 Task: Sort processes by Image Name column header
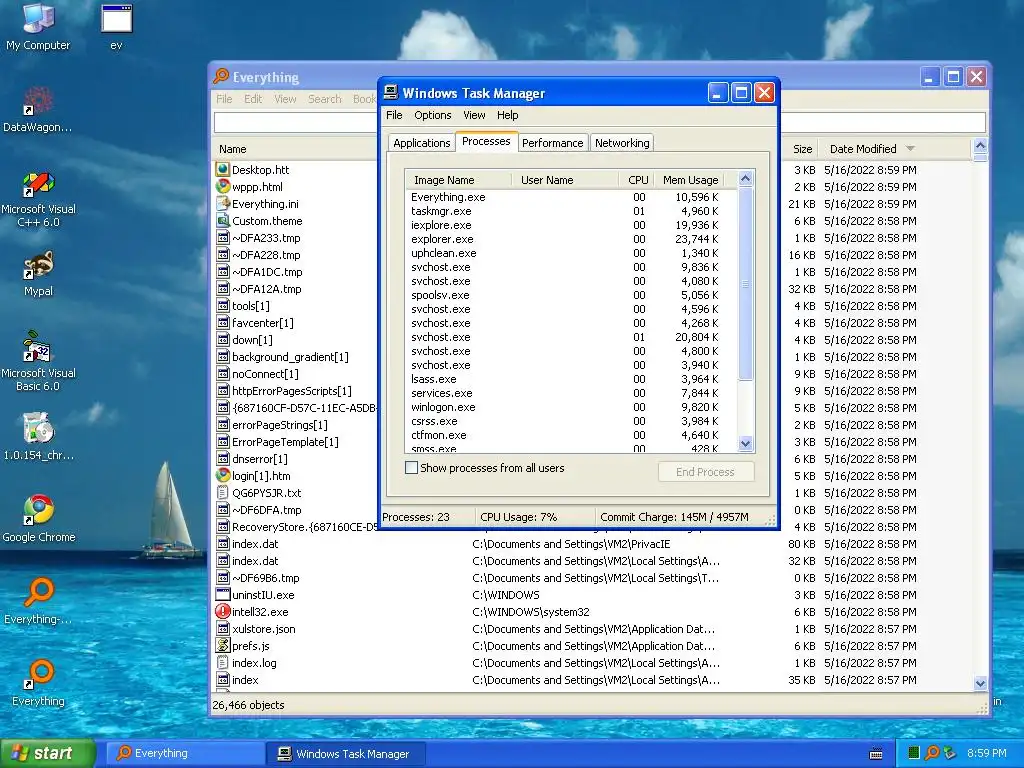458,180
